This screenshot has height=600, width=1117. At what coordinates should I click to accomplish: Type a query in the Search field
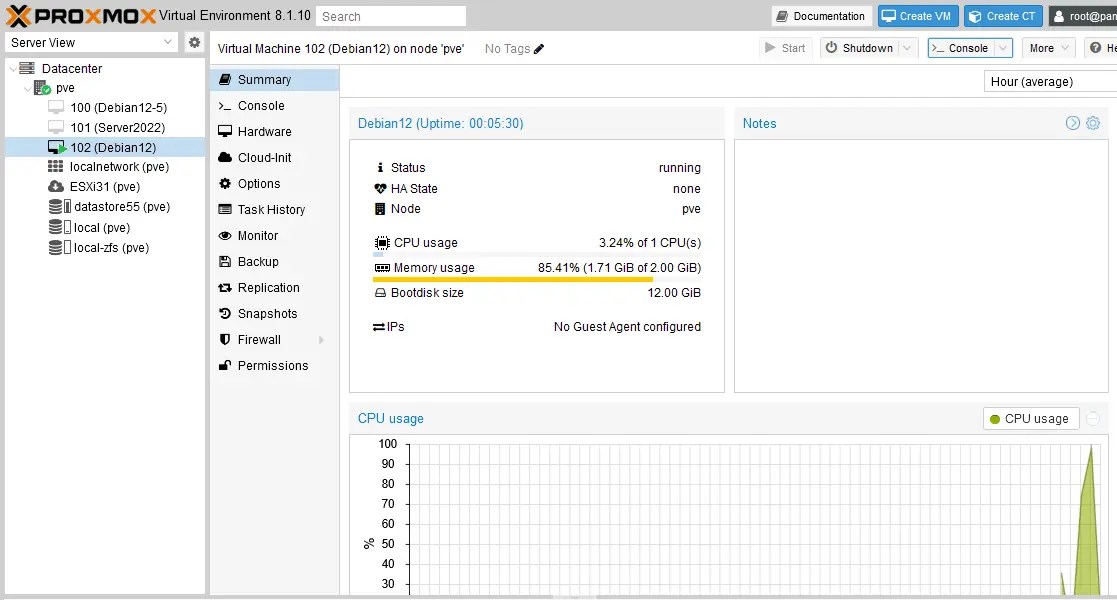tap(390, 16)
